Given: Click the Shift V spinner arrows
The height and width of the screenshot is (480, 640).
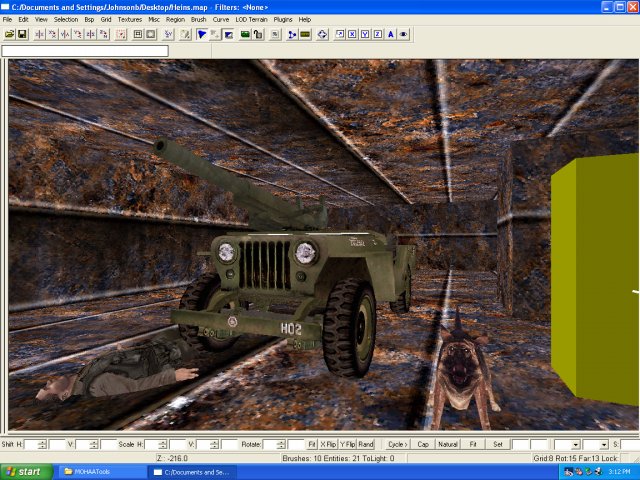Looking at the screenshot, I should coord(94,444).
